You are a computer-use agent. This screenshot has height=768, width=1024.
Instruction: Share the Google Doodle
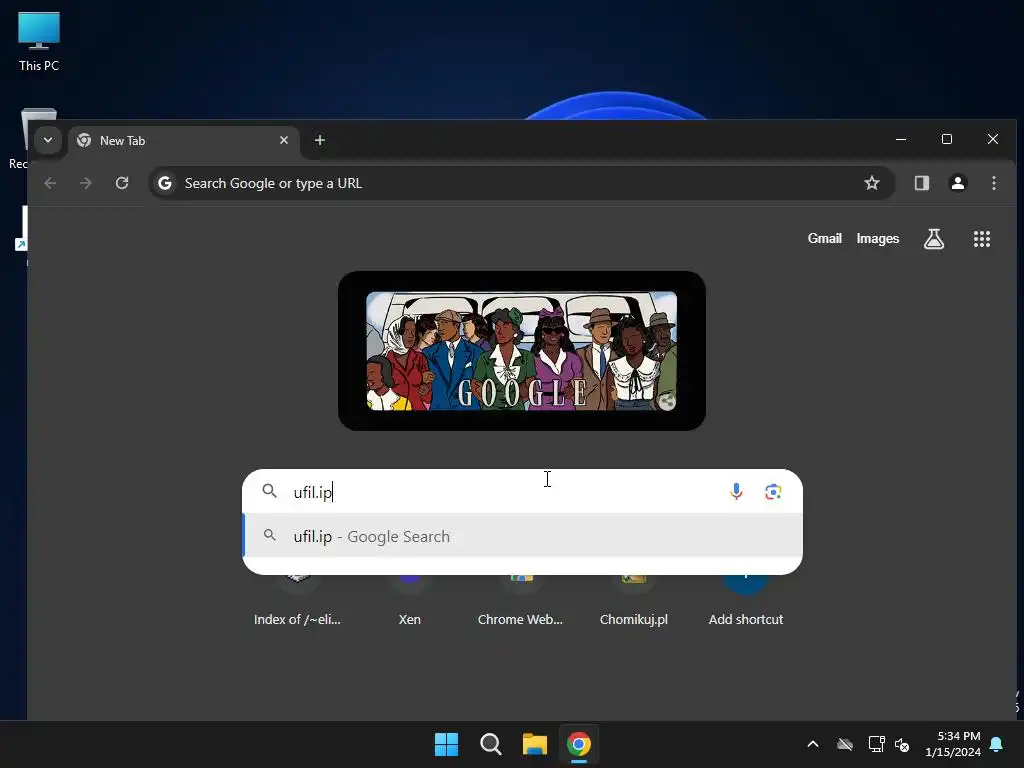point(666,401)
